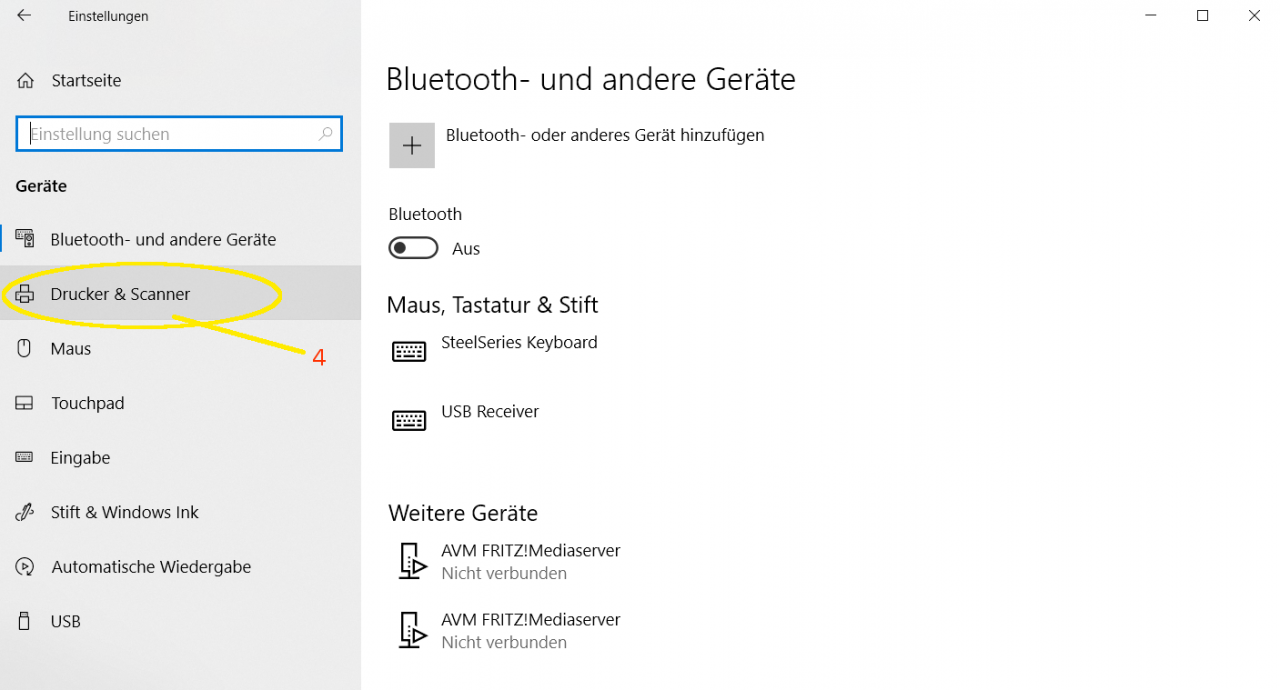Select USB in the sidebar
The image size is (1280, 690).
180,621
